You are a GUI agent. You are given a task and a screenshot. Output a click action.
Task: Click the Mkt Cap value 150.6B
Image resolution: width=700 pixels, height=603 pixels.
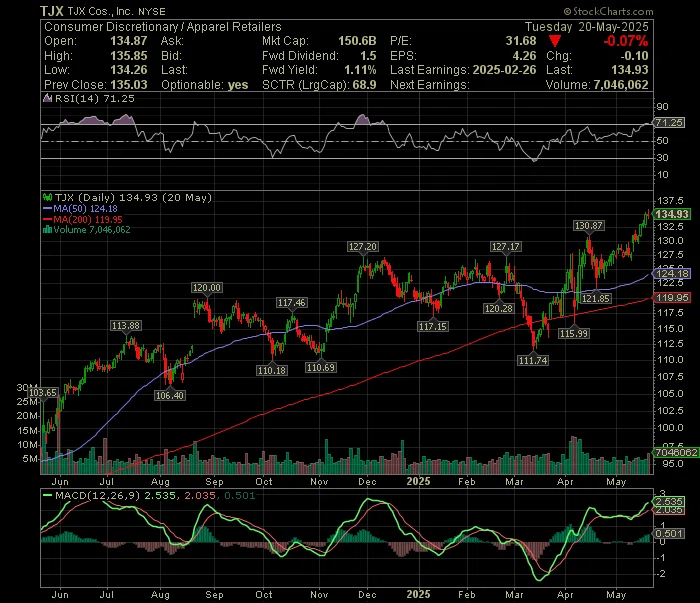click(357, 41)
